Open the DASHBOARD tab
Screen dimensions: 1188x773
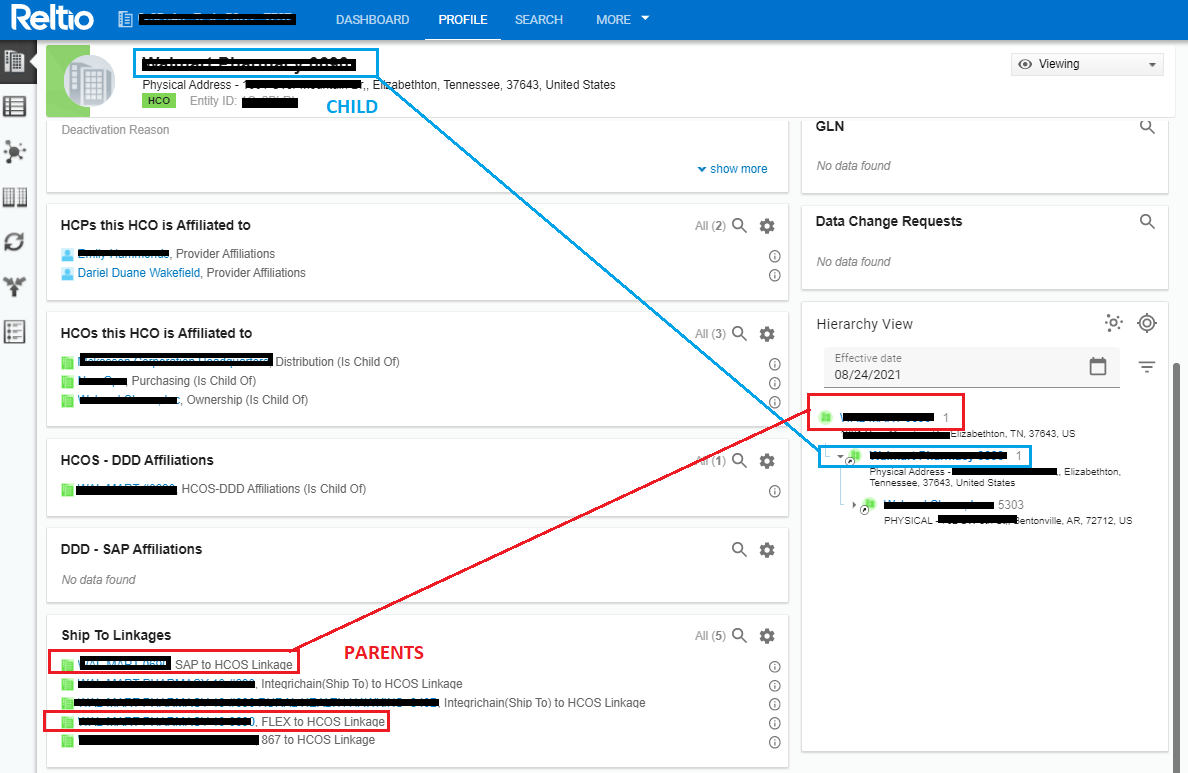(372, 20)
